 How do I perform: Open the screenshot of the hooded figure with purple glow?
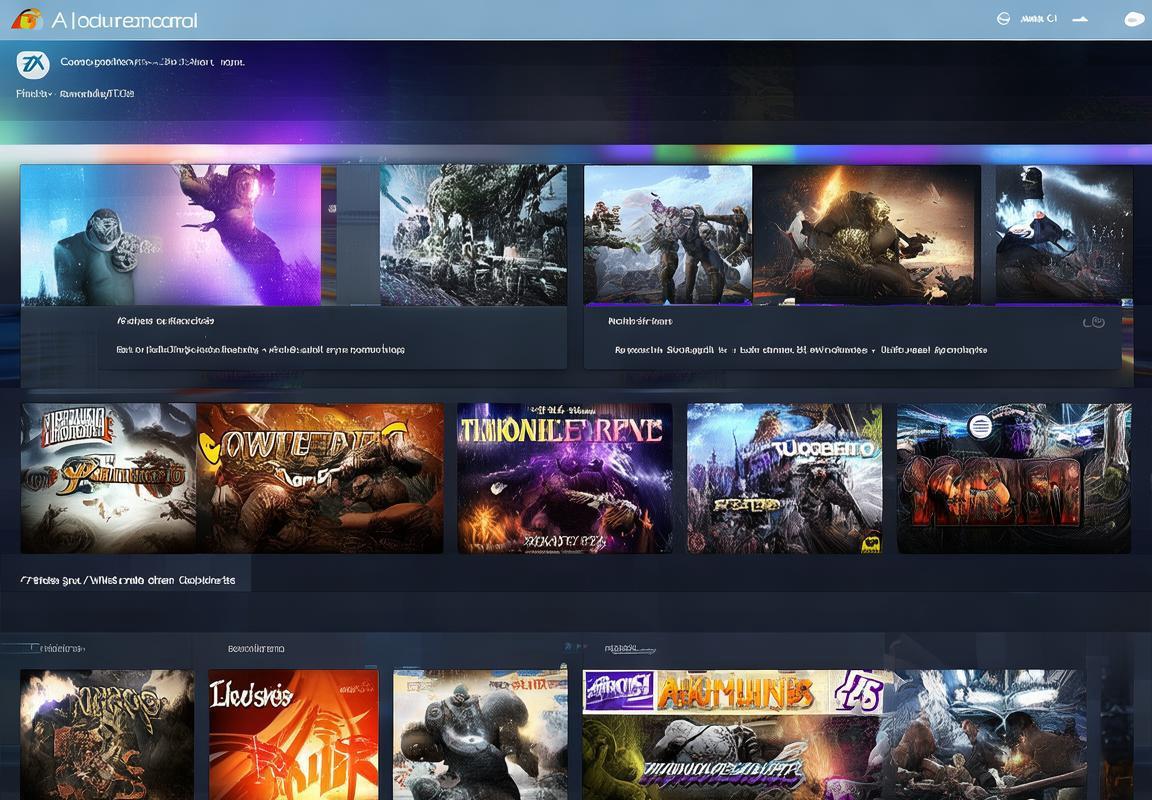[x=170, y=234]
